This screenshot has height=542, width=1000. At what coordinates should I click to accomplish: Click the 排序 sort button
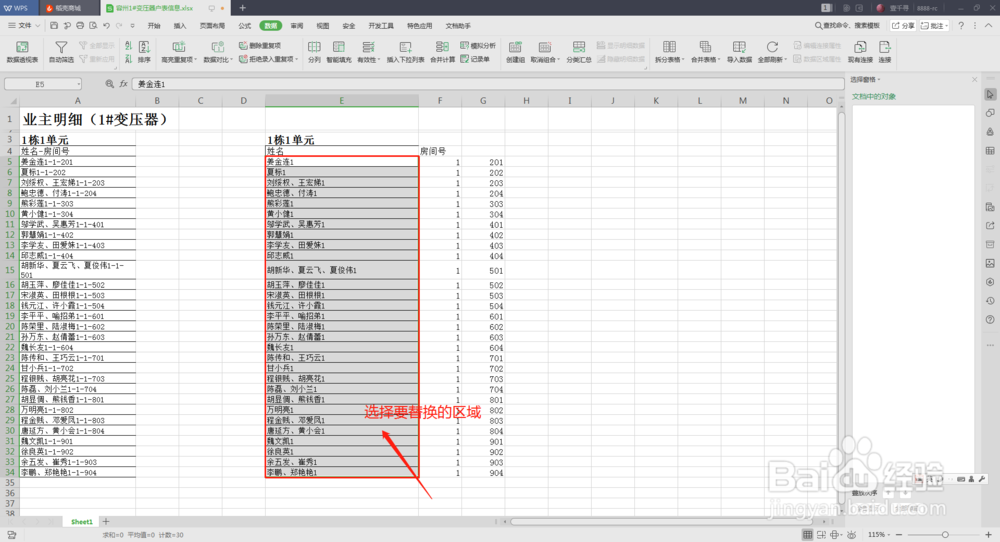click(x=144, y=52)
